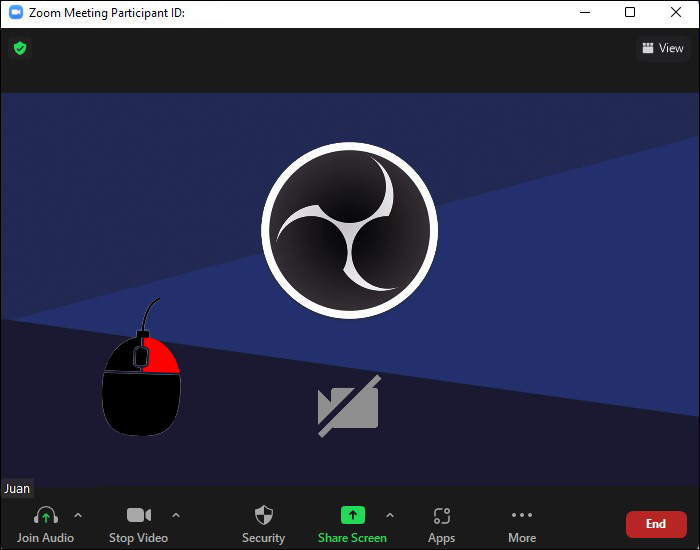The image size is (700, 550).
Task: Expand video options chevron beside Stop Video
Action: [x=176, y=515]
